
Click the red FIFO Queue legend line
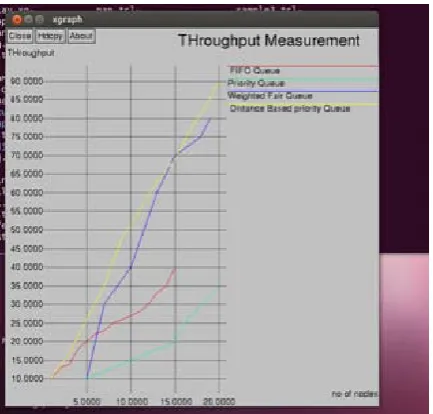pyautogui.click(x=303, y=66)
